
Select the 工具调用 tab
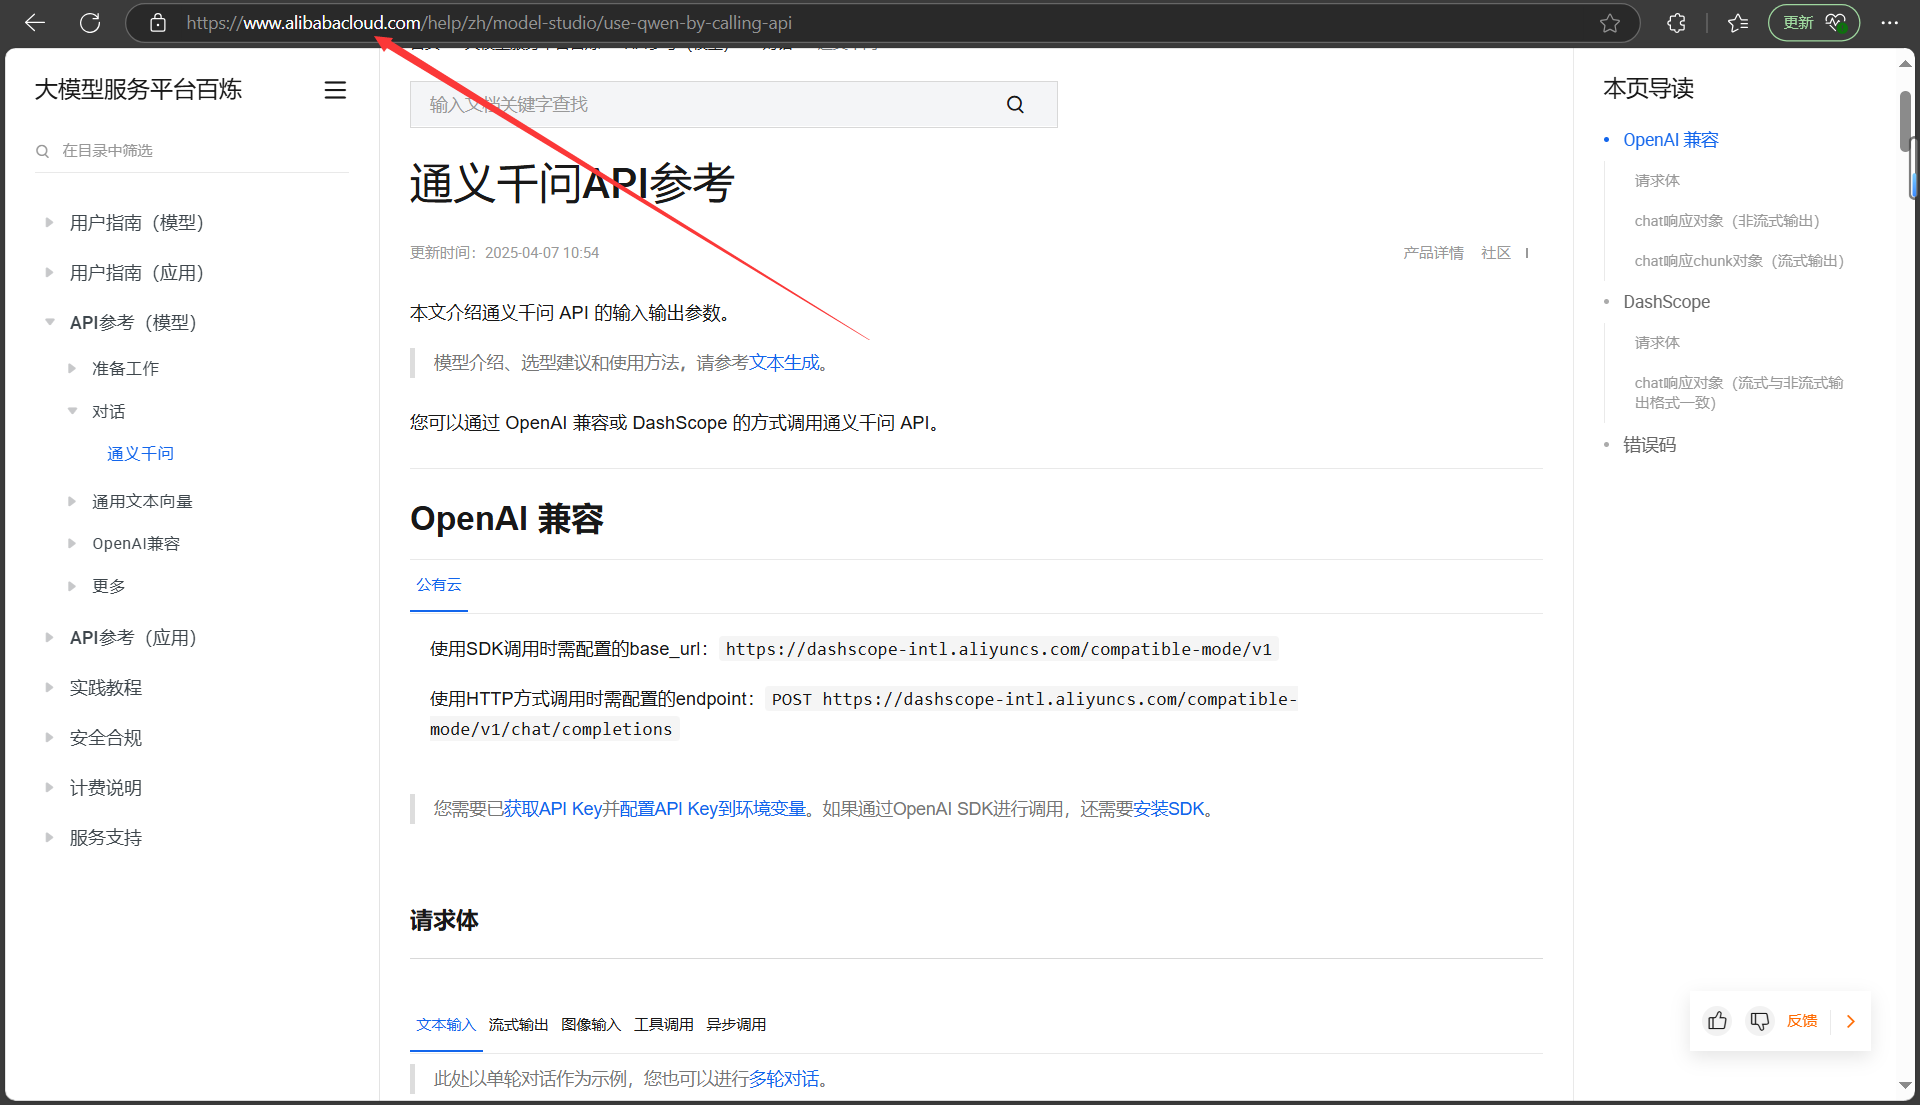click(663, 1024)
